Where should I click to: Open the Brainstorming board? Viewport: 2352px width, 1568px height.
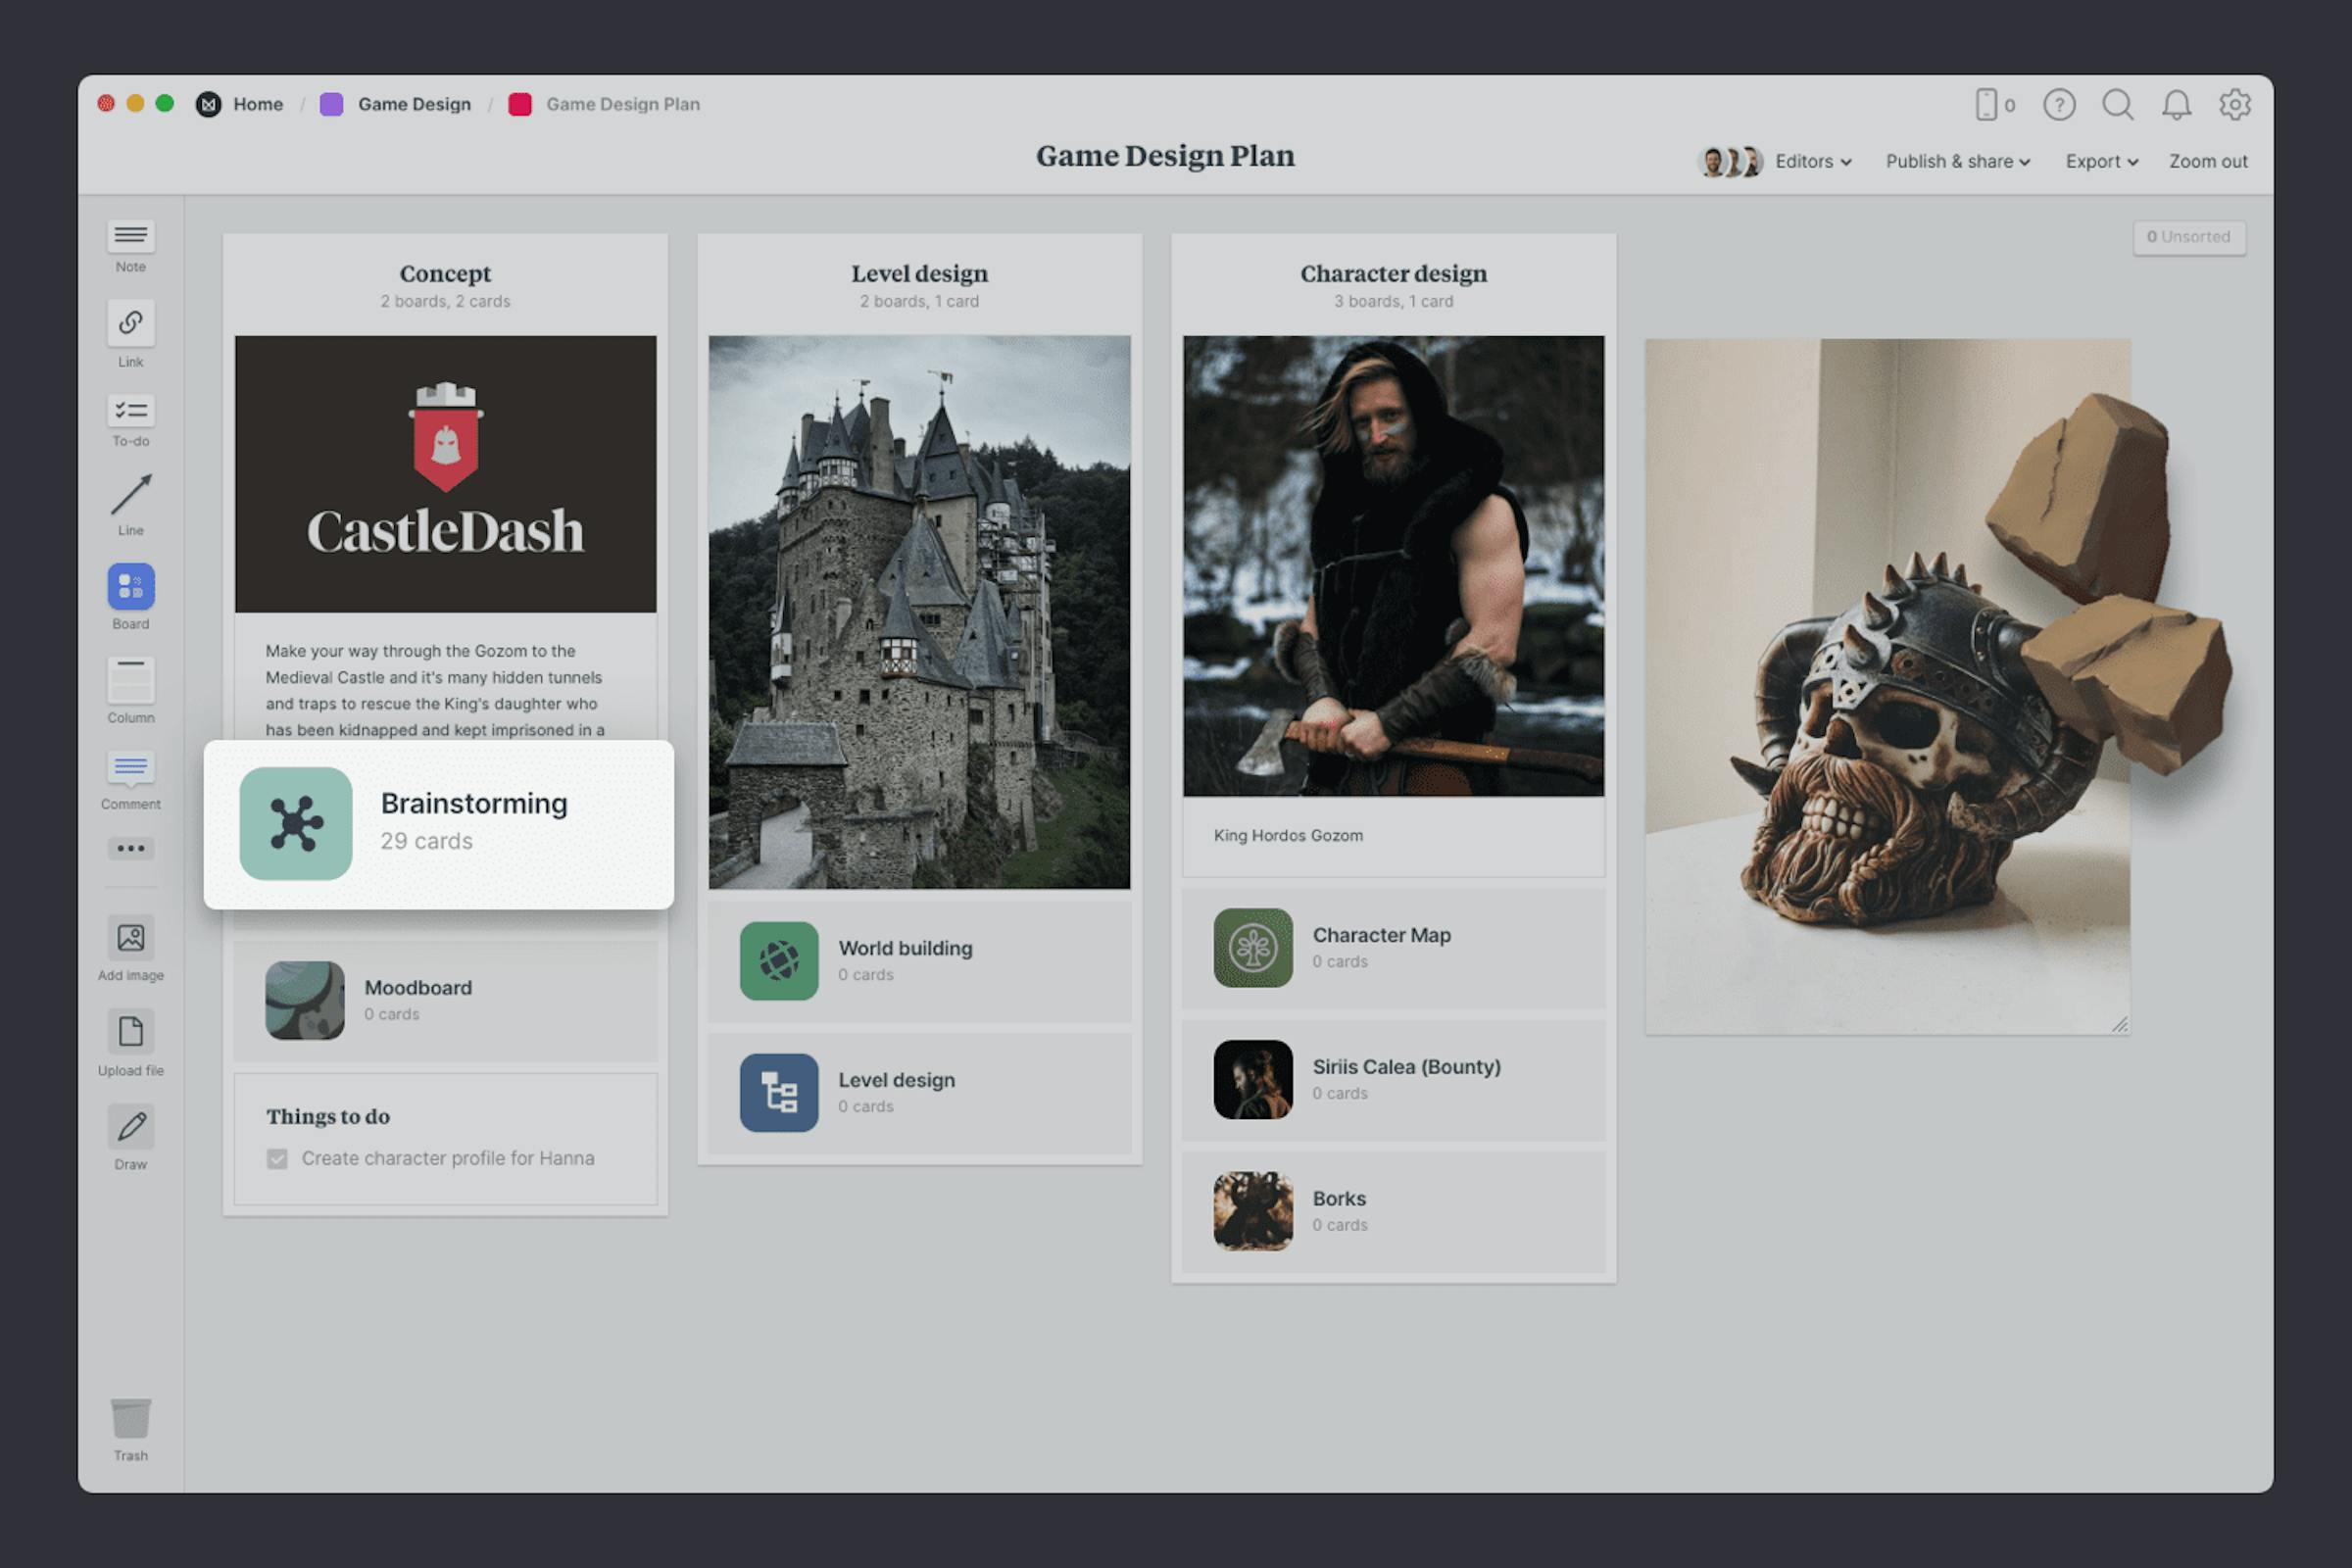(440, 822)
